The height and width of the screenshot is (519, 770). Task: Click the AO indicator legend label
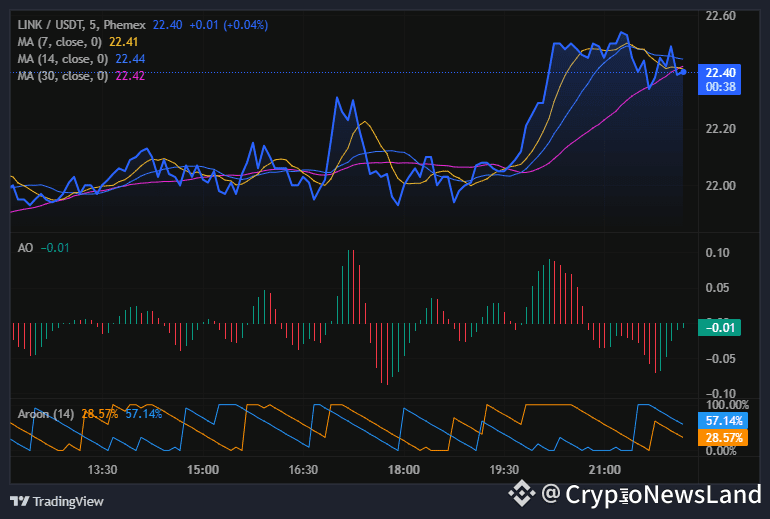coord(25,245)
